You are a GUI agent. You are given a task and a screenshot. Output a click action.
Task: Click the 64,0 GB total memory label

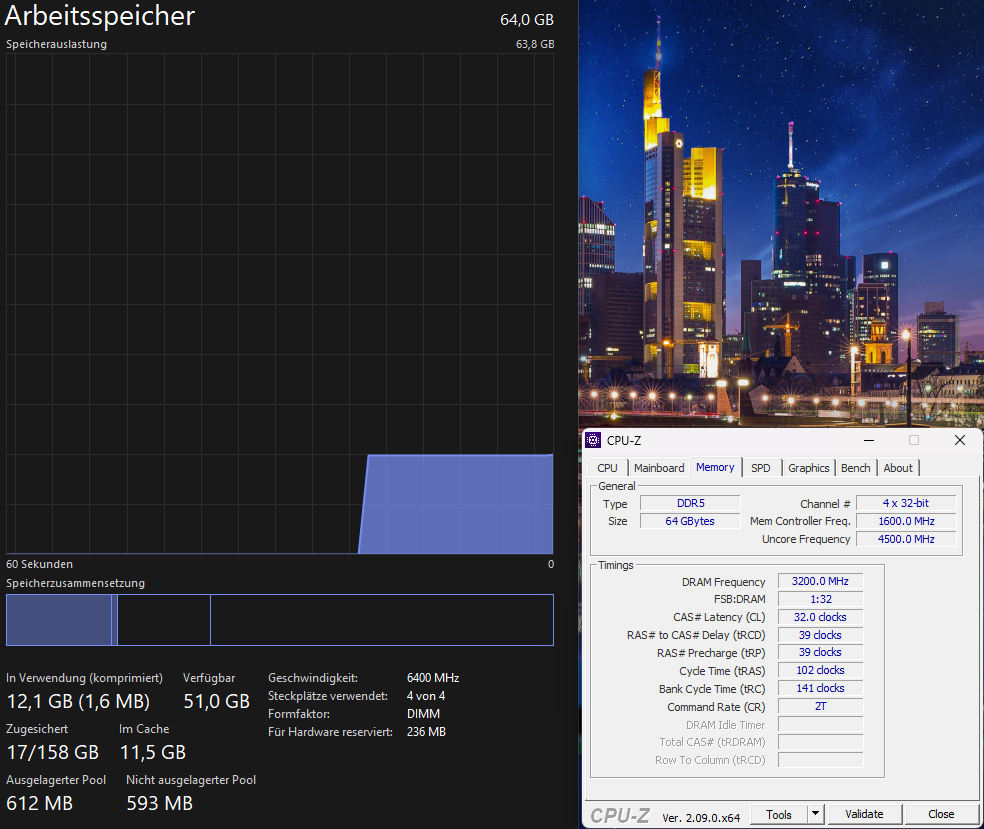click(527, 19)
